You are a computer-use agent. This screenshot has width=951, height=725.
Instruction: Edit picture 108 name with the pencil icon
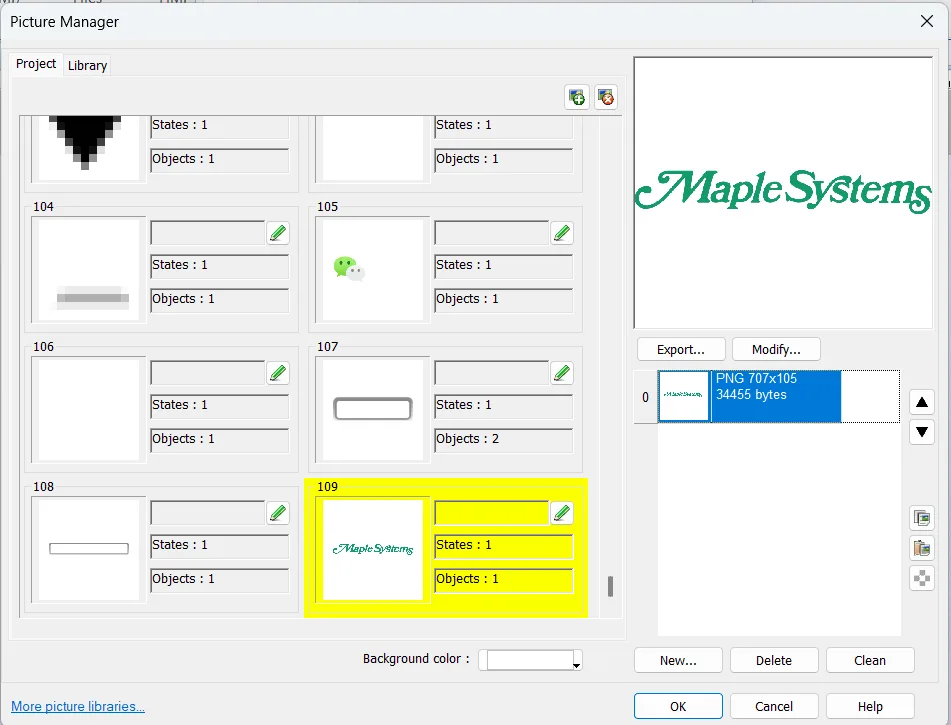[x=278, y=513]
